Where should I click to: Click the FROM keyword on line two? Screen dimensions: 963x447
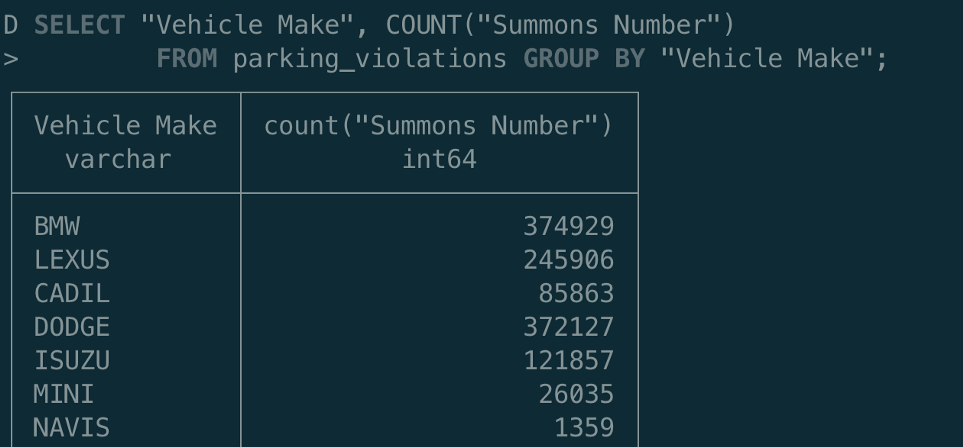click(187, 59)
